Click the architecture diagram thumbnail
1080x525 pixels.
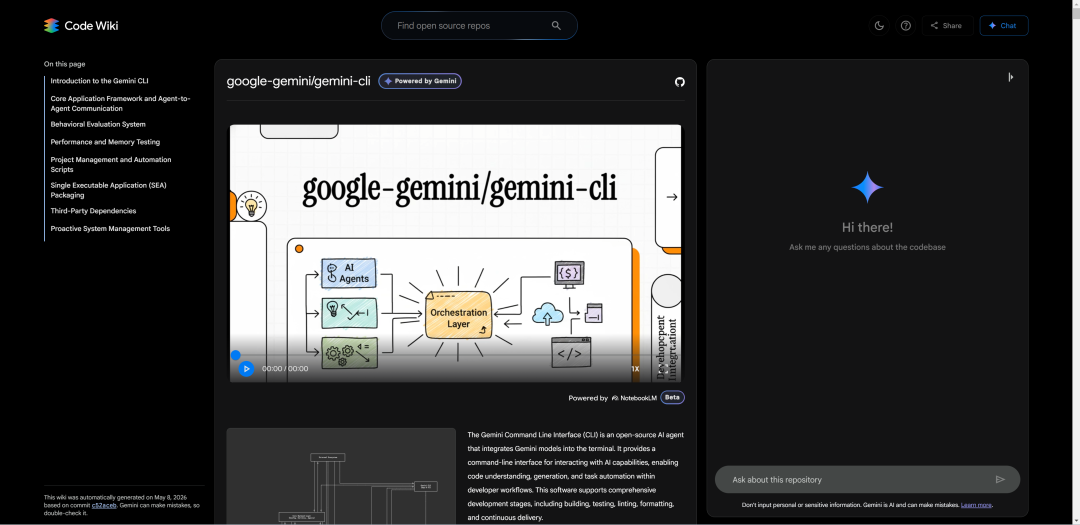point(341,476)
